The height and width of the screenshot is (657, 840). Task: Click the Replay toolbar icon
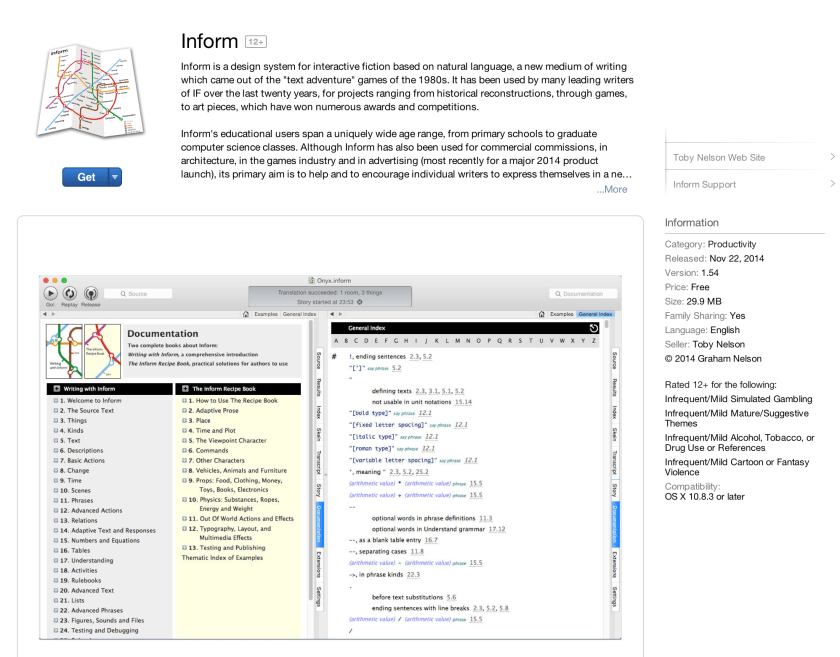68,294
